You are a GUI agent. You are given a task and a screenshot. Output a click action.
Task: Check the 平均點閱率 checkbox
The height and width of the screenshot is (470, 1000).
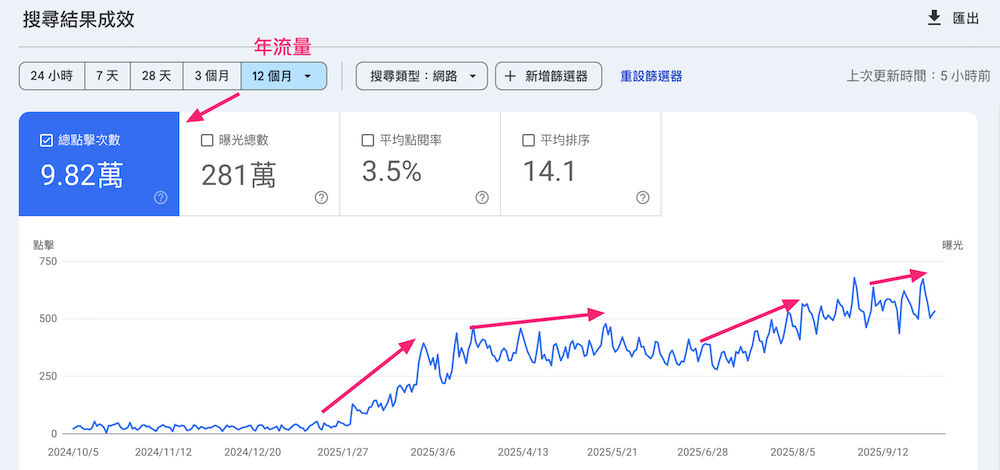coord(367,141)
